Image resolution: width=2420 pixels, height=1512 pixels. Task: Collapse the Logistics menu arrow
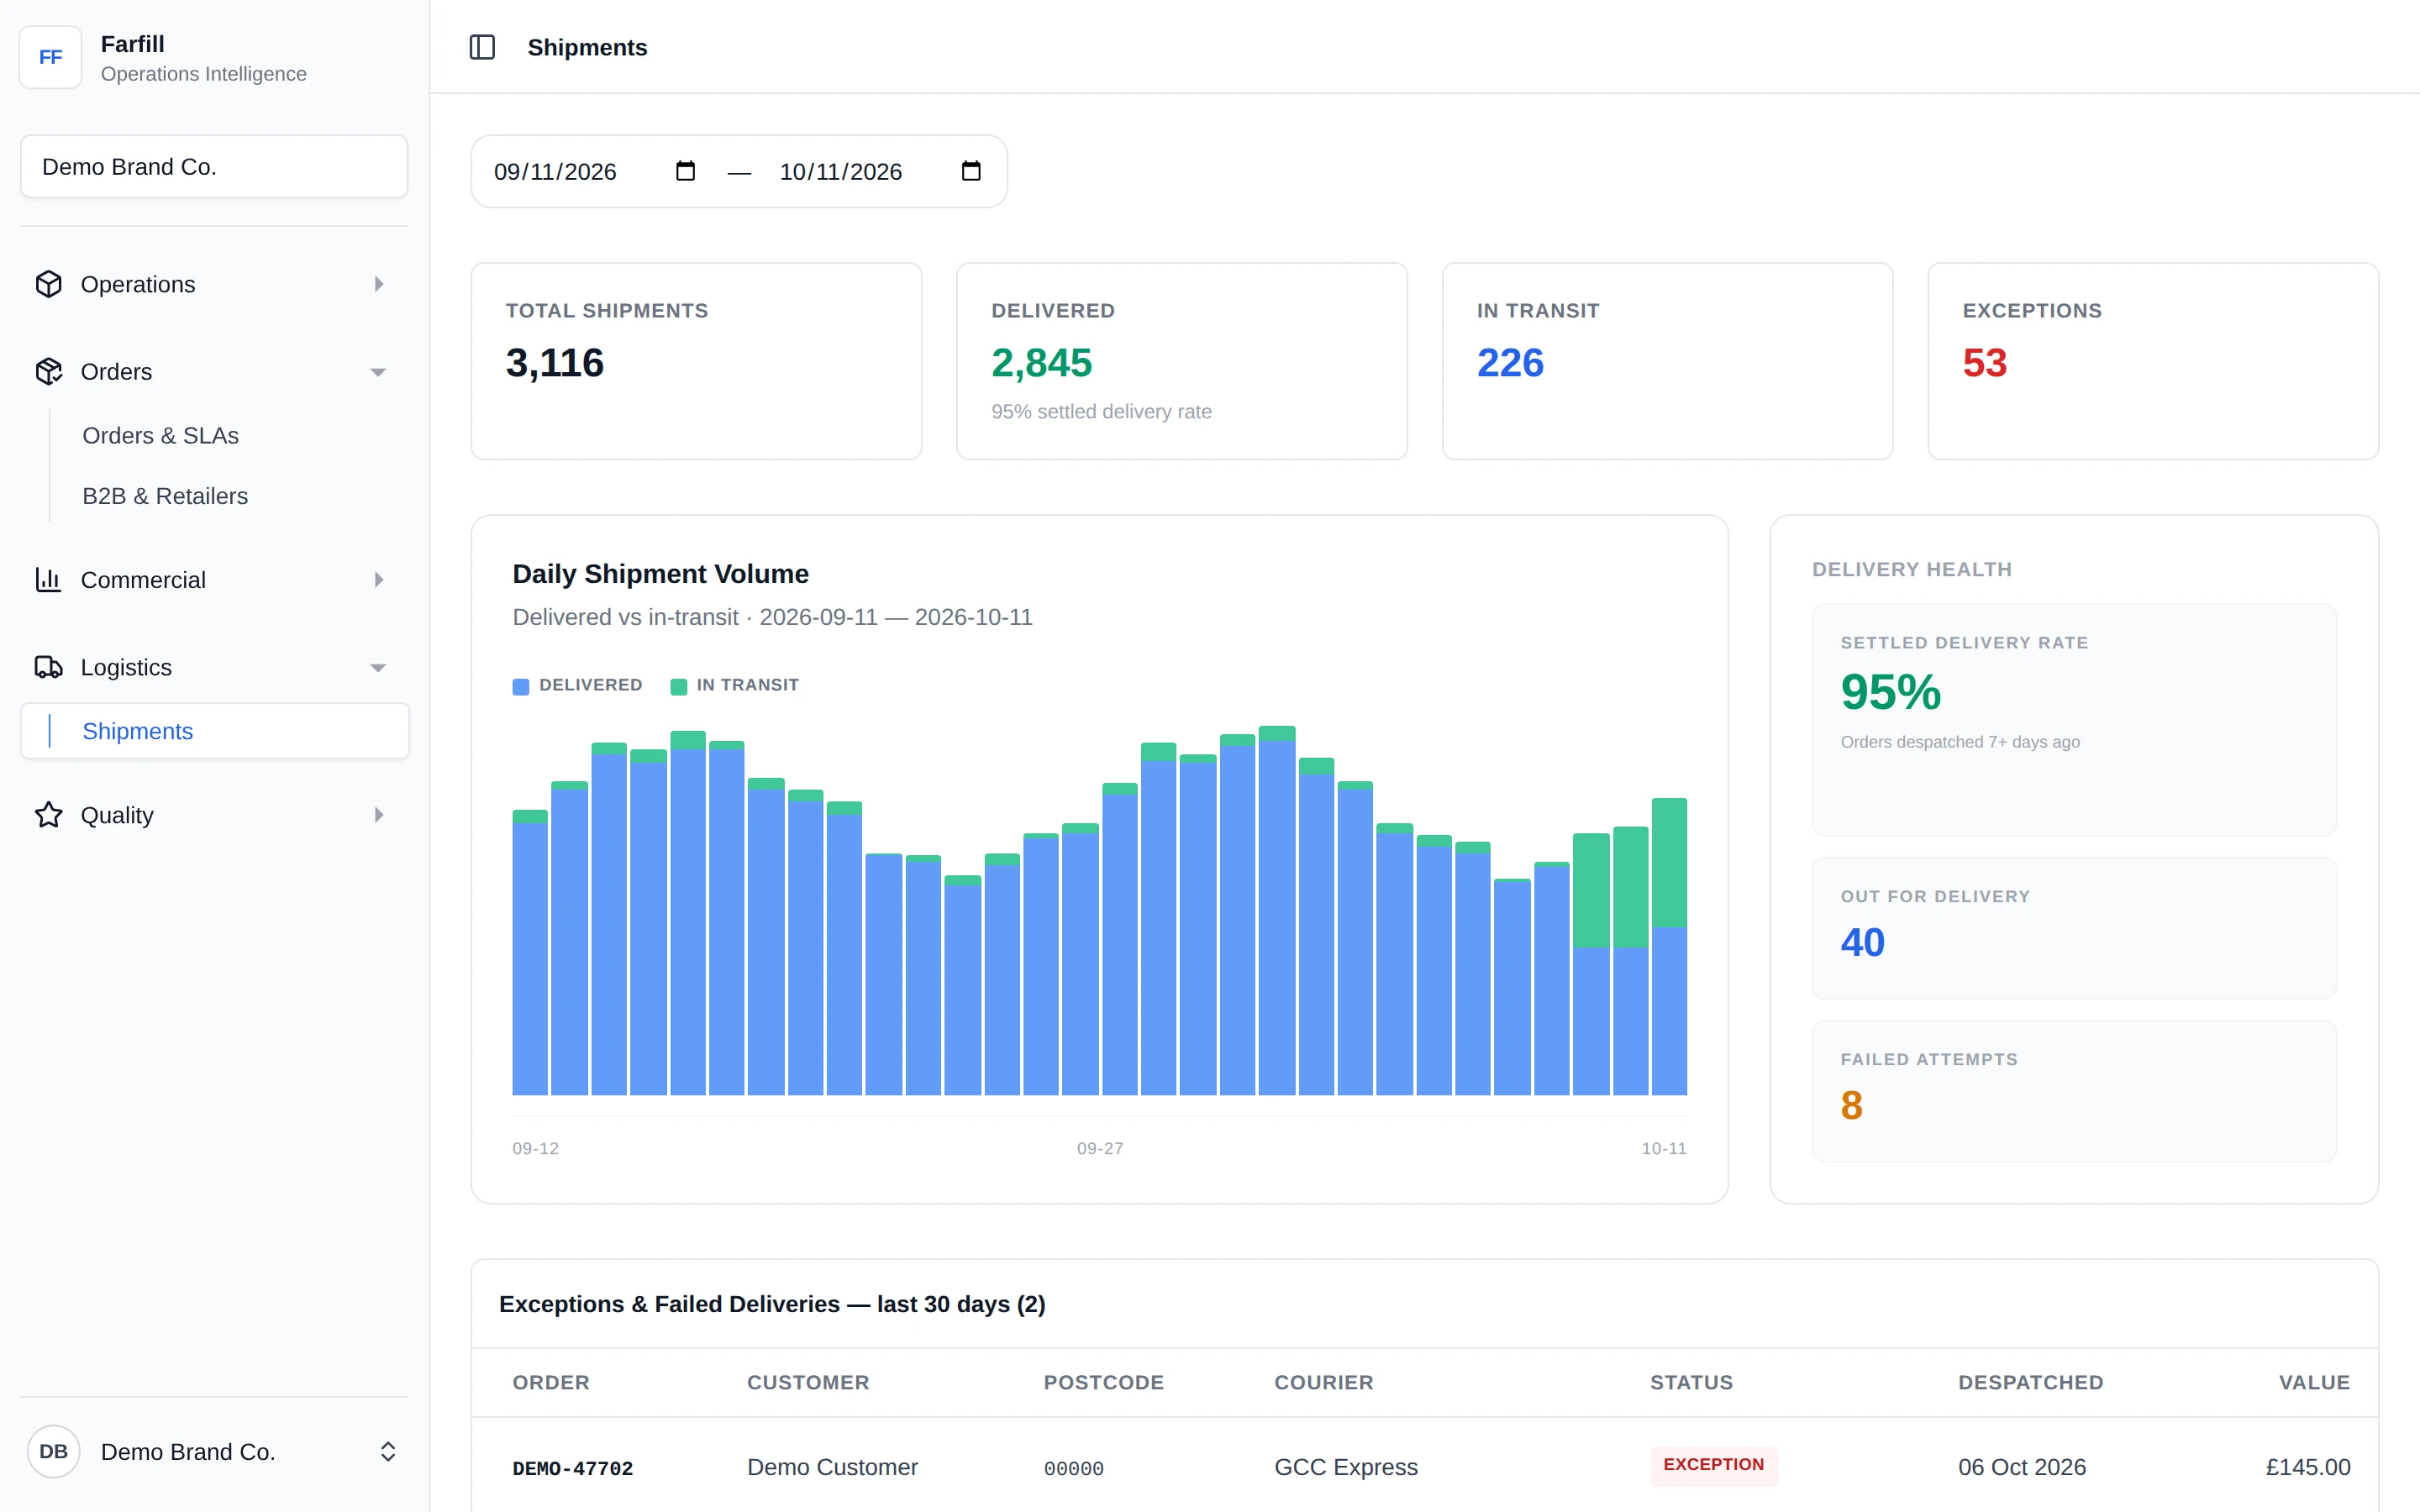click(x=378, y=668)
